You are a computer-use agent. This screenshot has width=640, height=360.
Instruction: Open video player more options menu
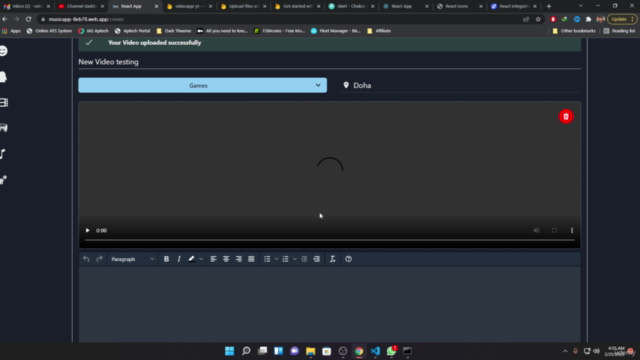point(572,231)
